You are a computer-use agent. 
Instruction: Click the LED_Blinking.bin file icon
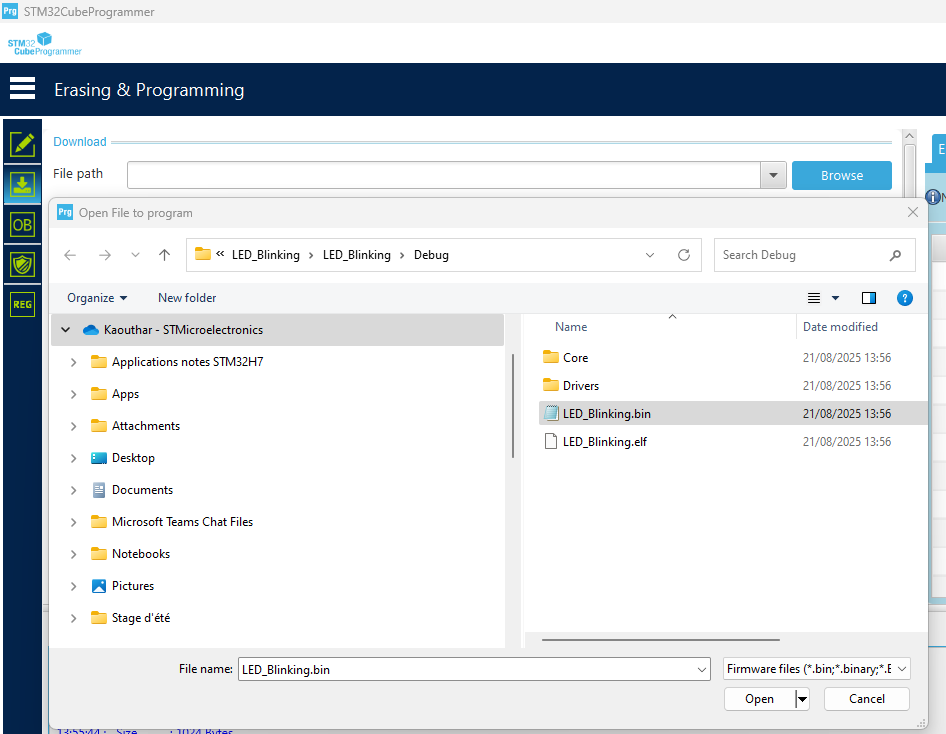550,413
